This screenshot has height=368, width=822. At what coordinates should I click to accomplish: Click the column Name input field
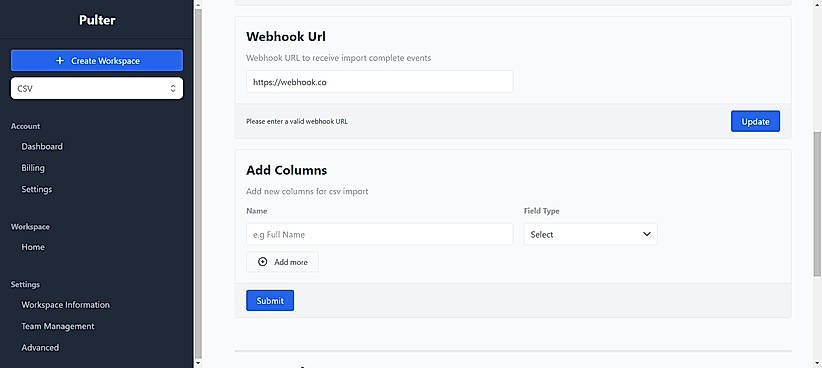tap(380, 234)
